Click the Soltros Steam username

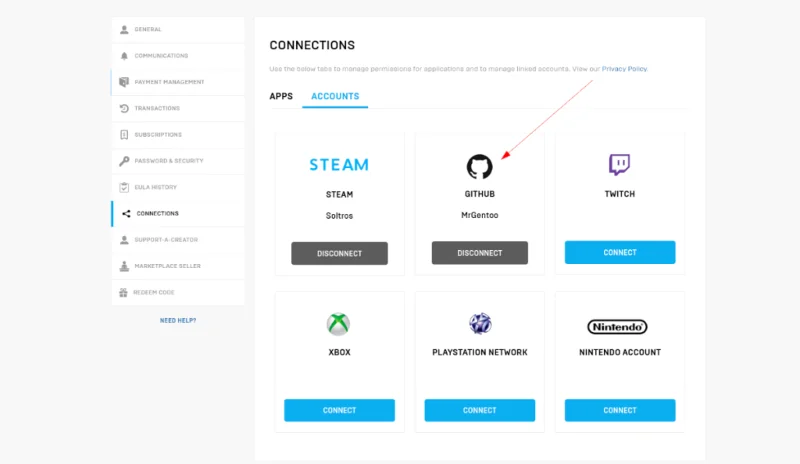click(339, 216)
